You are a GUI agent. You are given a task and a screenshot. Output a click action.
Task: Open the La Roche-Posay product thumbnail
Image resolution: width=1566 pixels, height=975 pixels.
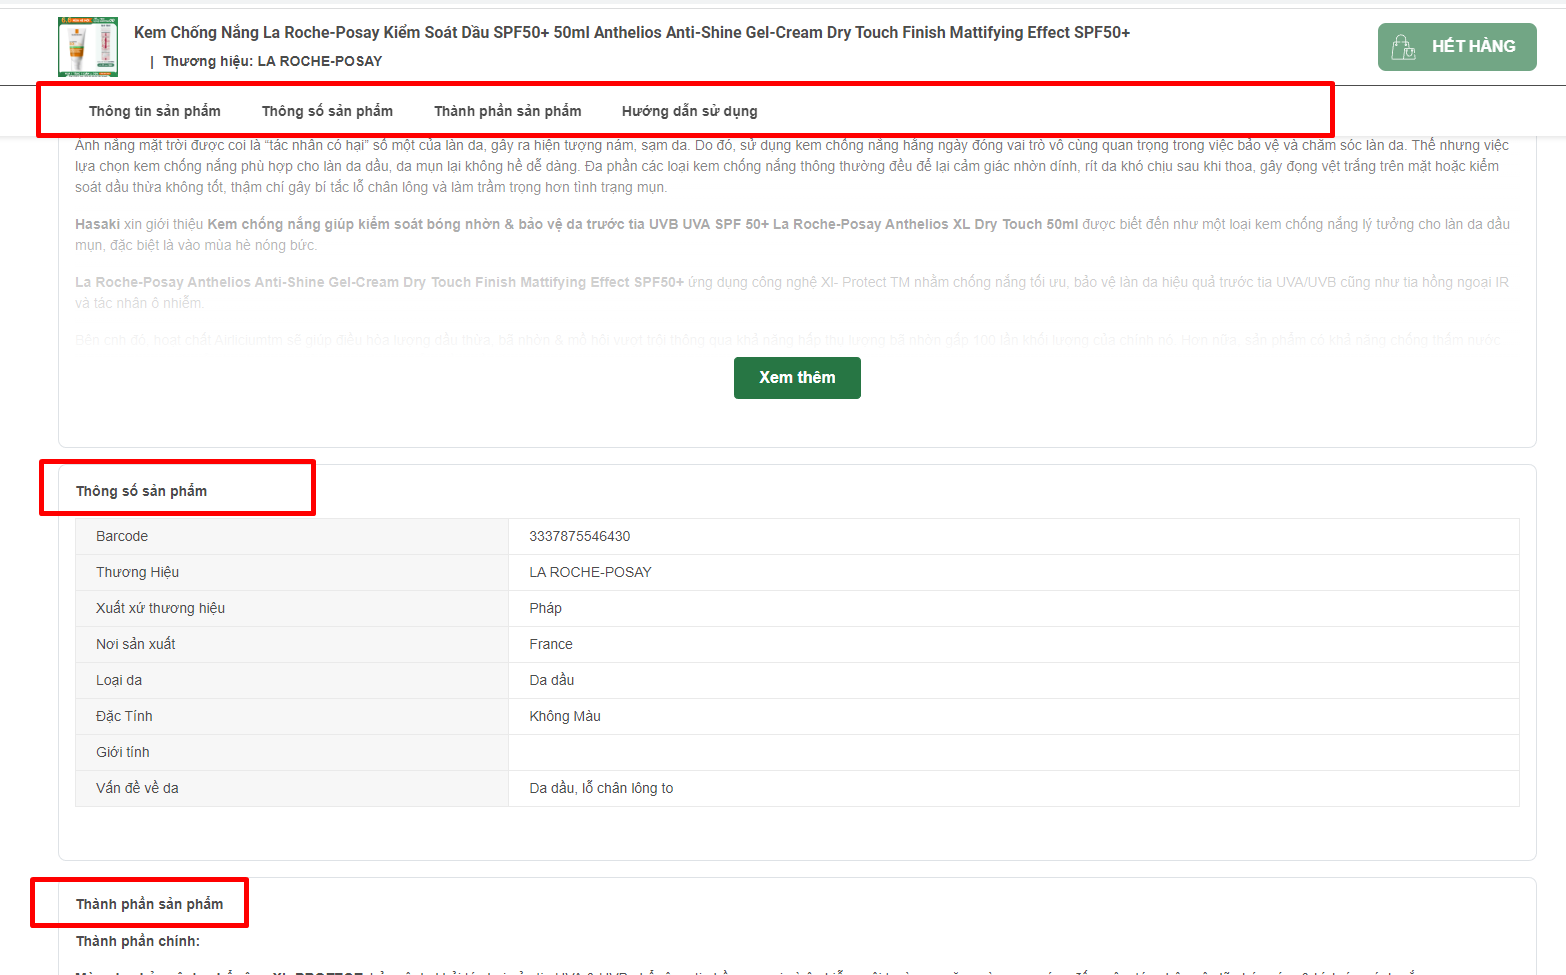(88, 47)
